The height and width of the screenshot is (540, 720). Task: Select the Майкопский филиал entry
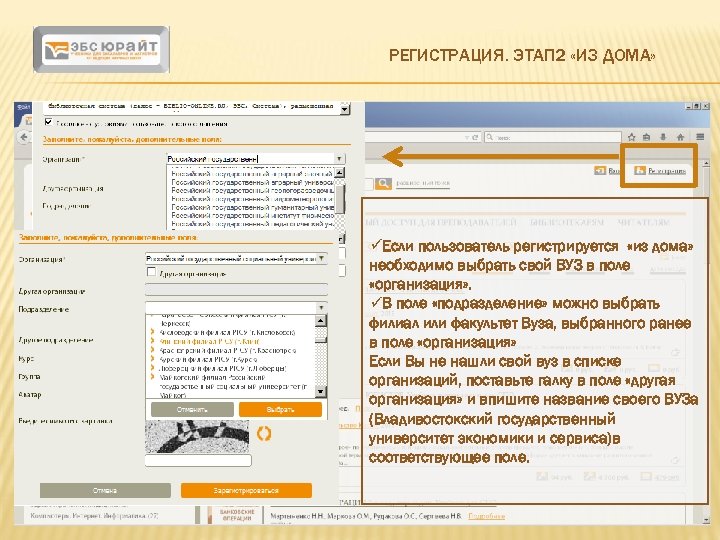pyautogui.click(x=233, y=386)
